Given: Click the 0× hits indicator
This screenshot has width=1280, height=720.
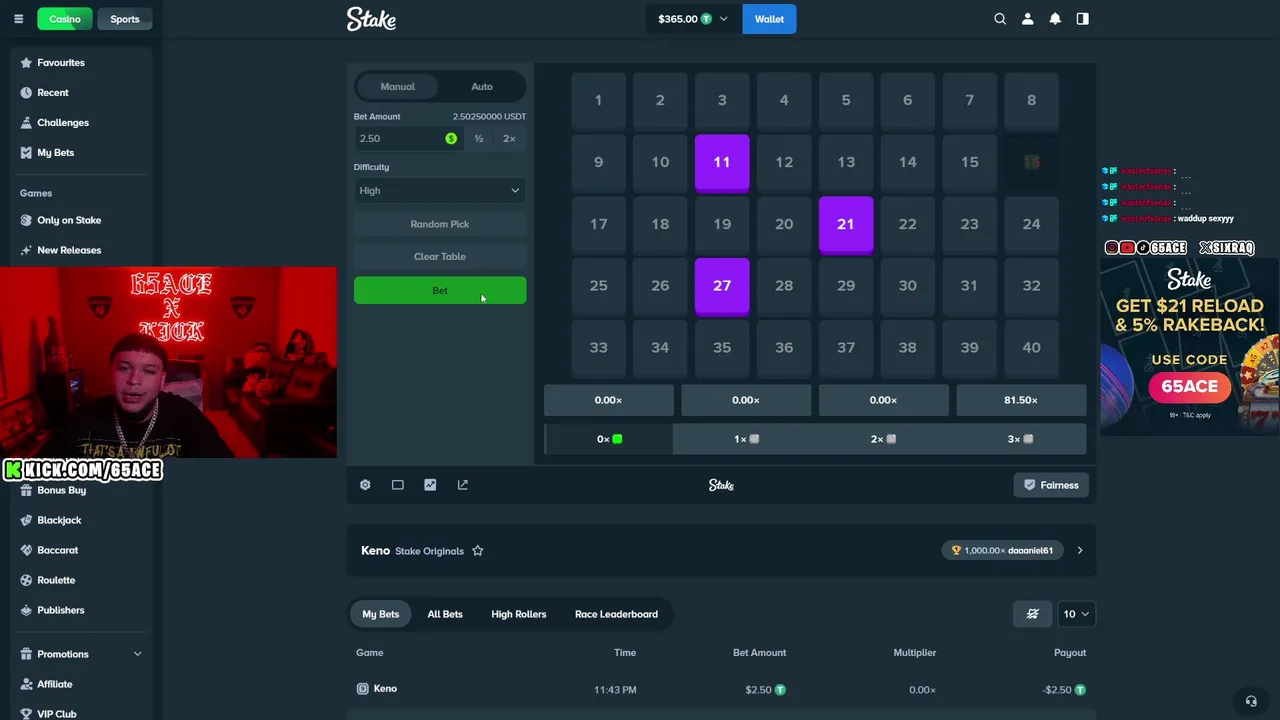Looking at the screenshot, I should 609,439.
